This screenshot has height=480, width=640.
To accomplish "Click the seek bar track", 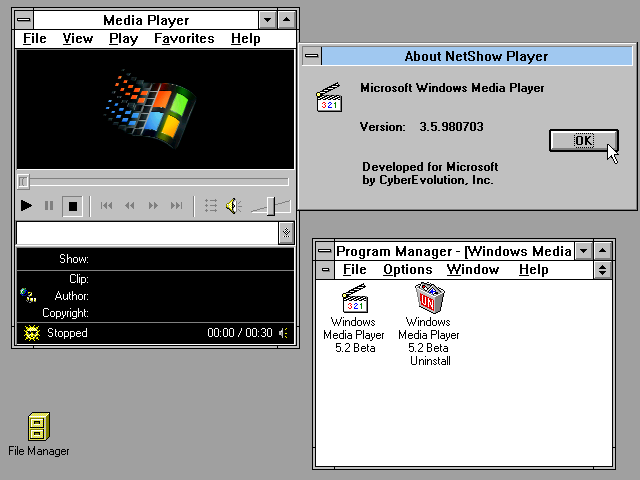I will (x=158, y=182).
